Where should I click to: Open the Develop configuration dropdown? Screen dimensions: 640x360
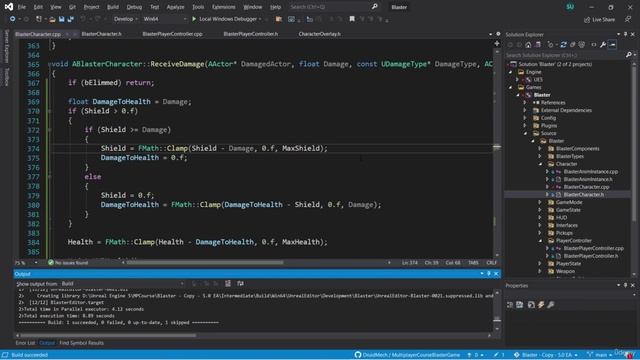point(125,19)
